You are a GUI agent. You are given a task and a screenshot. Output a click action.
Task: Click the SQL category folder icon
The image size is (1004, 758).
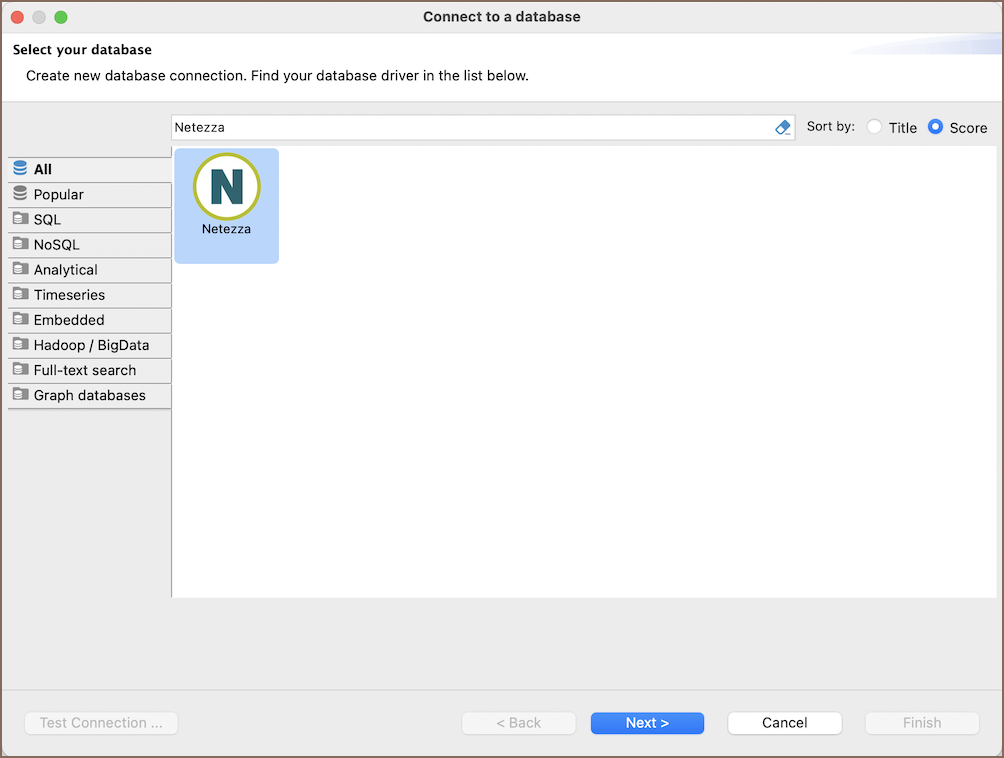click(21, 219)
